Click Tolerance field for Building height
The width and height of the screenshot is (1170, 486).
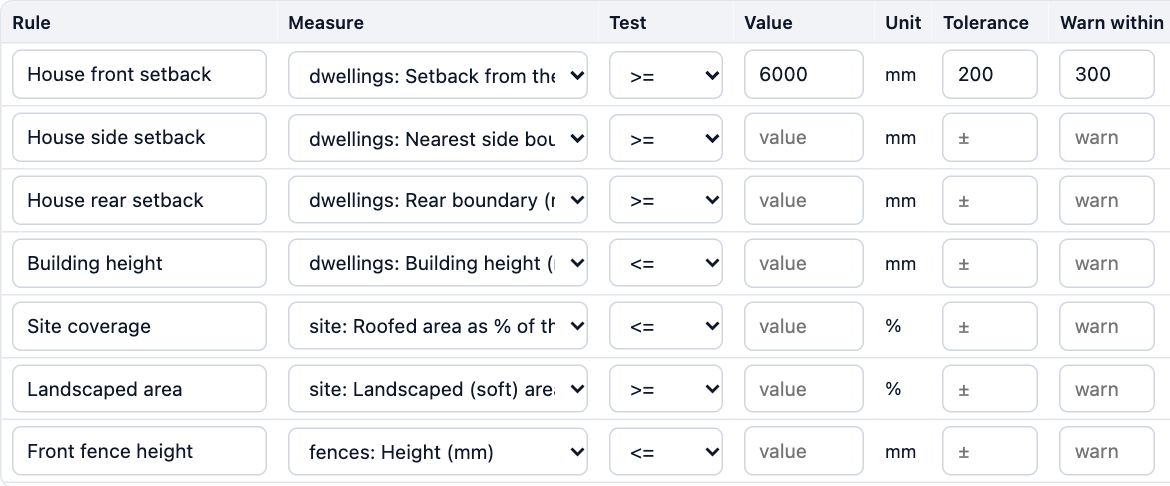(989, 264)
